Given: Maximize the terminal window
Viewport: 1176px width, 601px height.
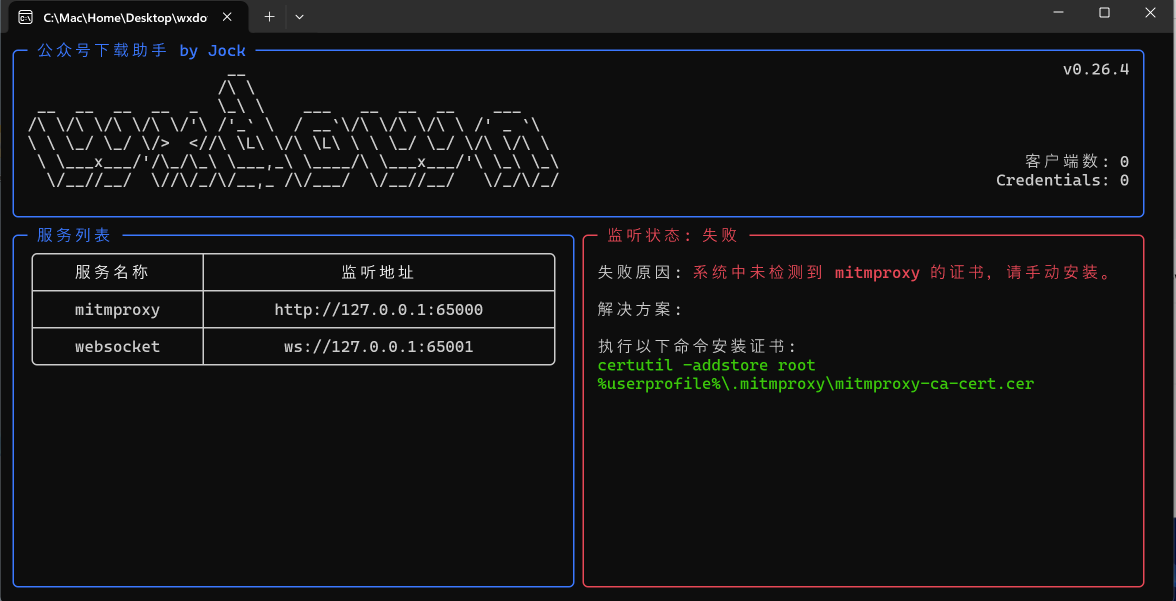Looking at the screenshot, I should pos(1104,13).
